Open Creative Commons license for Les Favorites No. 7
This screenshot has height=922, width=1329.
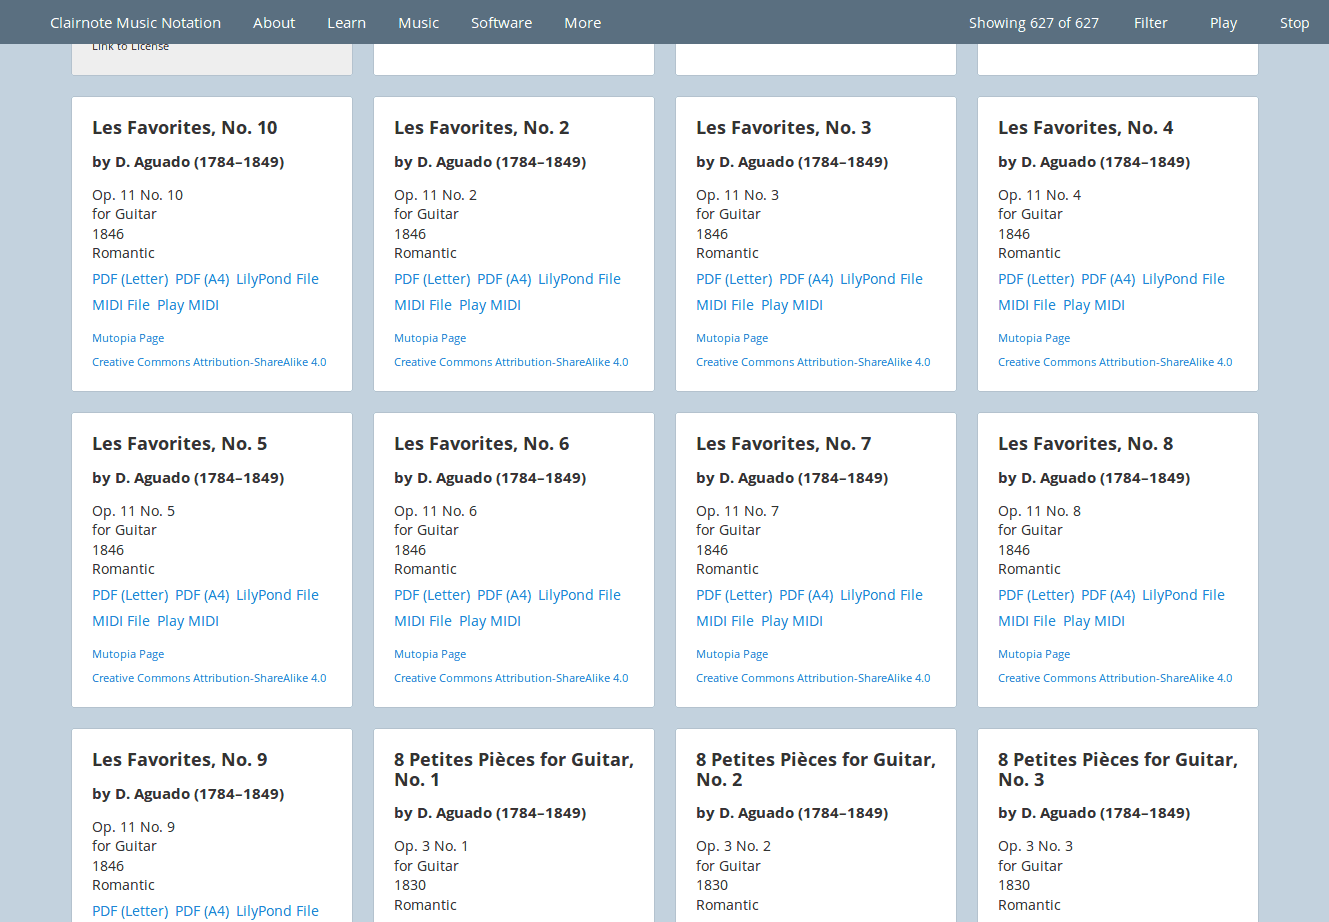(x=813, y=678)
